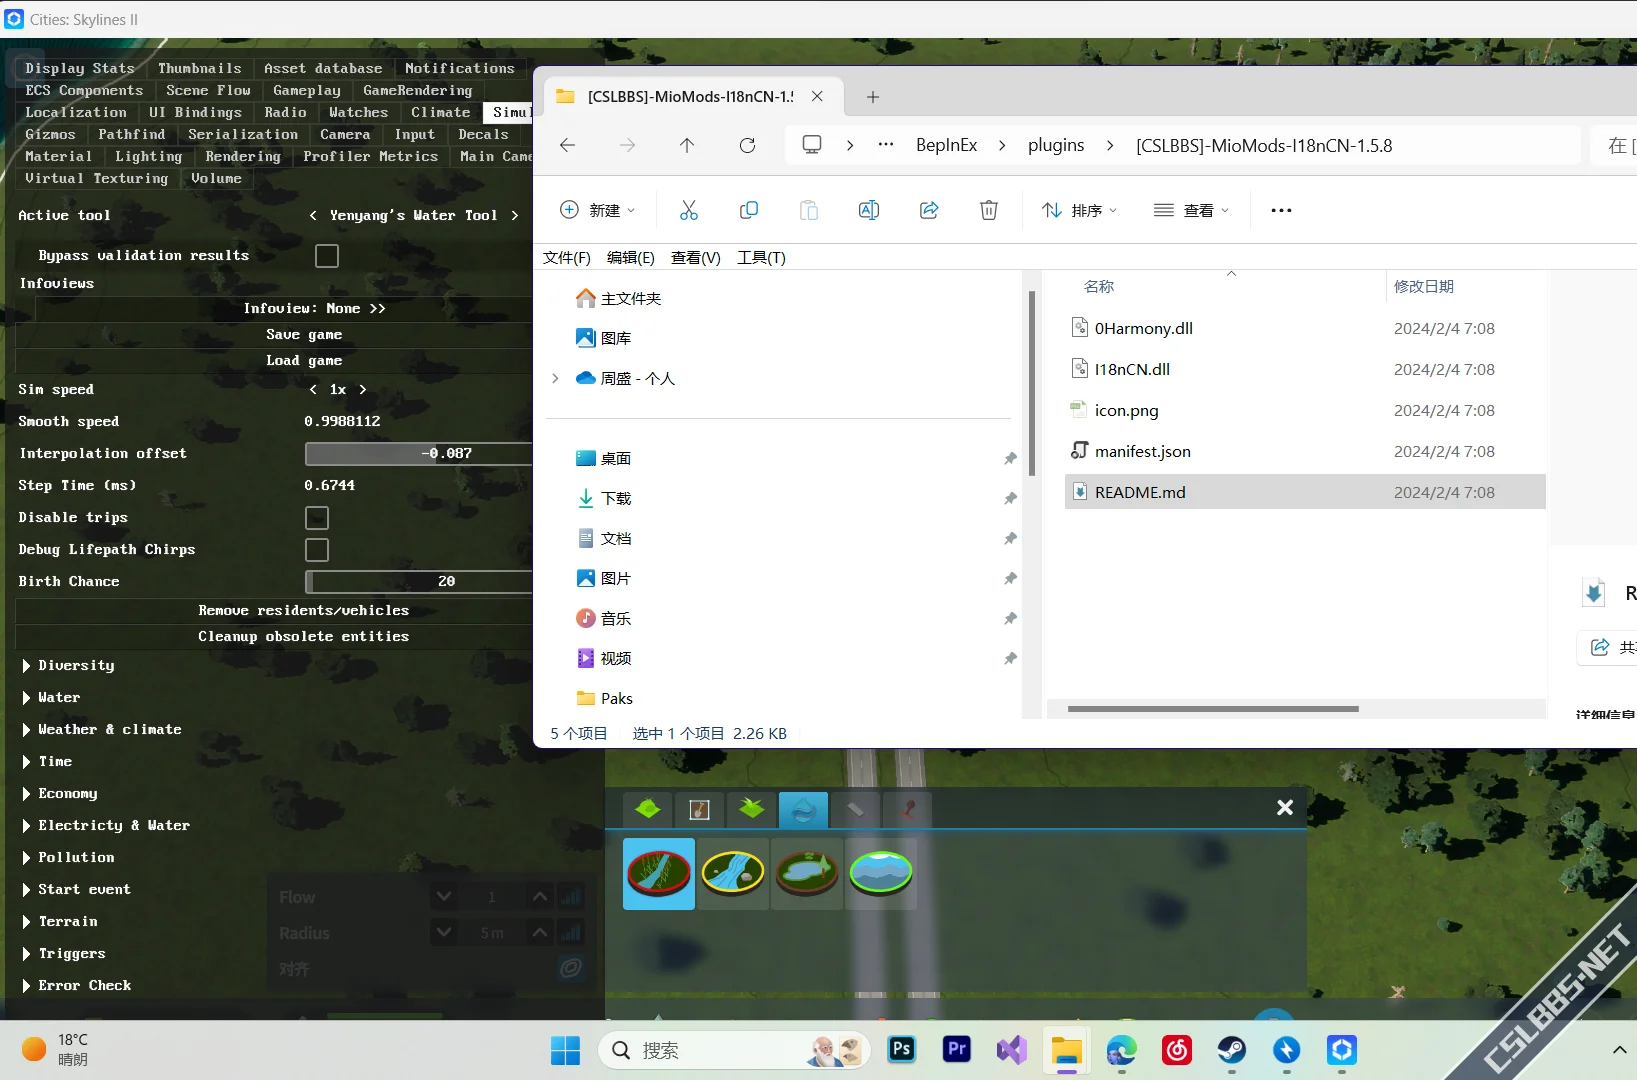Image resolution: width=1637 pixels, height=1080 pixels.
Task: Go up one folder level in Explorer
Action: click(687, 146)
